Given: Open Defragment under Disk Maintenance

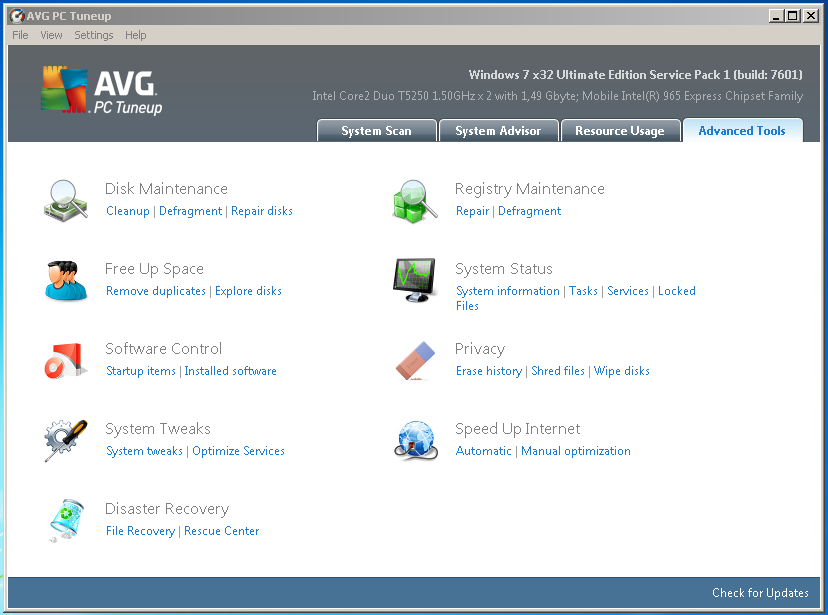Looking at the screenshot, I should click(191, 211).
